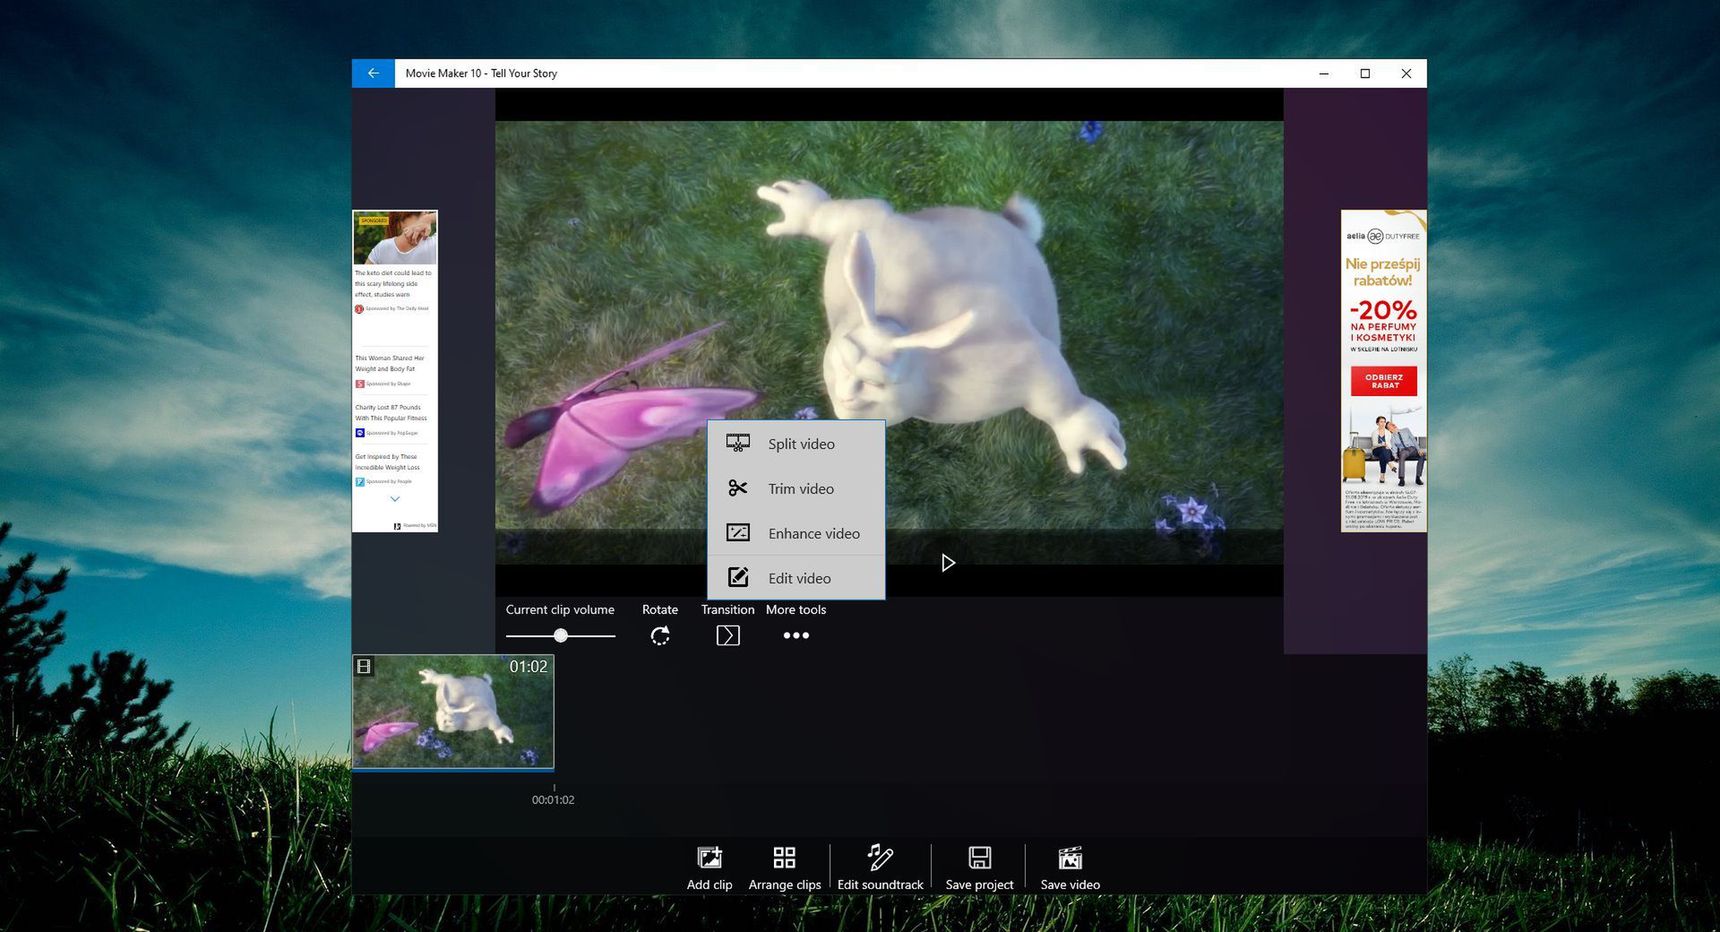This screenshot has height=932, width=1720.
Task: Rotate the clip with the Rotate icon
Action: click(x=660, y=635)
